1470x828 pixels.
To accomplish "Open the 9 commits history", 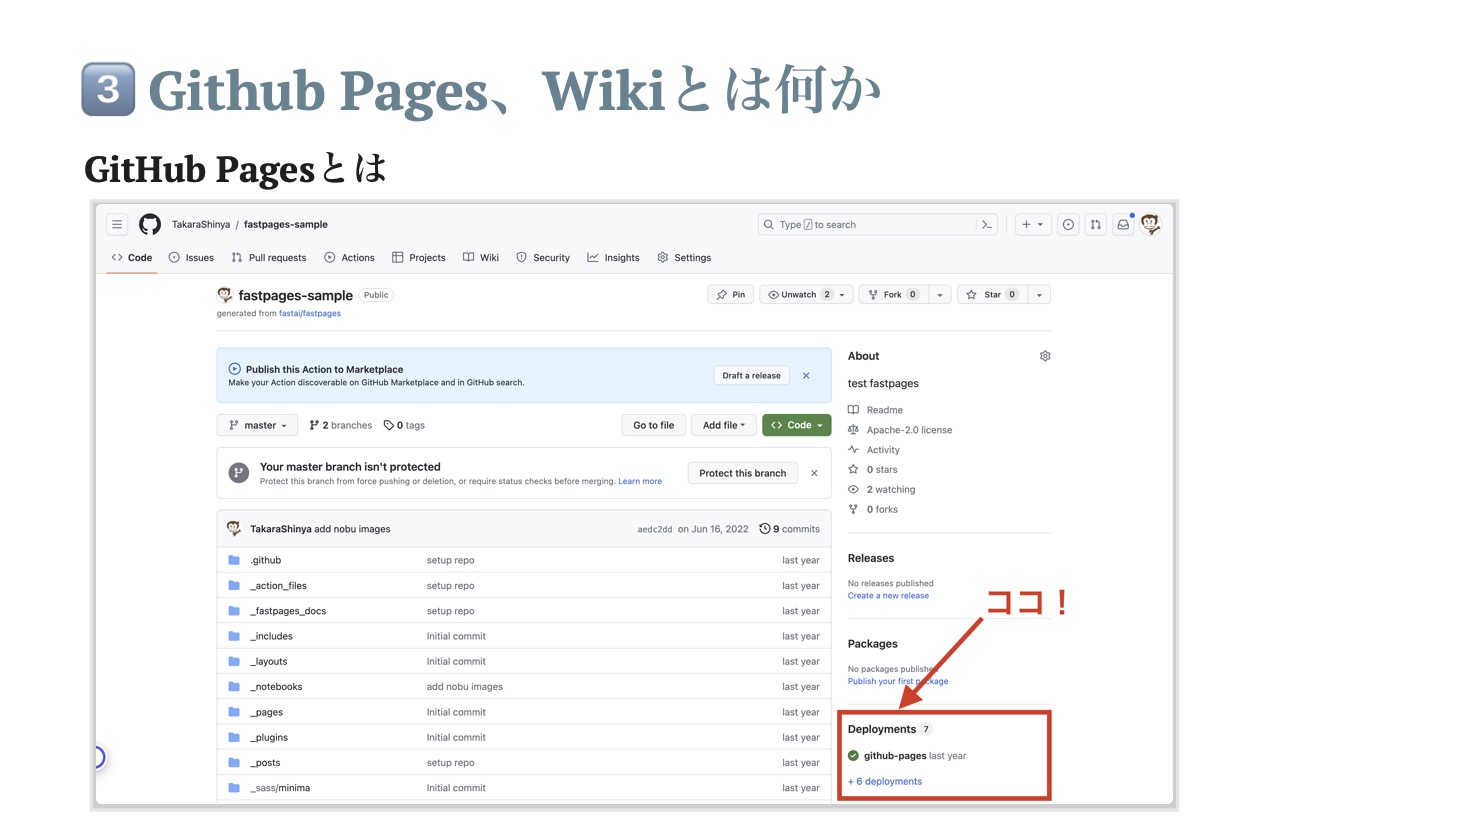I will [x=790, y=529].
